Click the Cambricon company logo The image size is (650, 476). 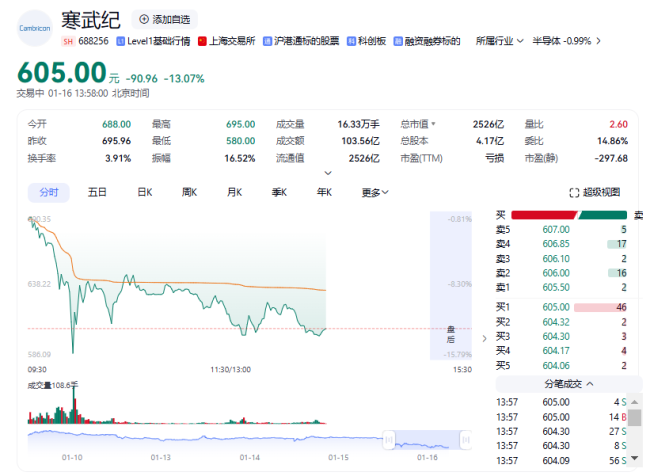click(x=35, y=28)
